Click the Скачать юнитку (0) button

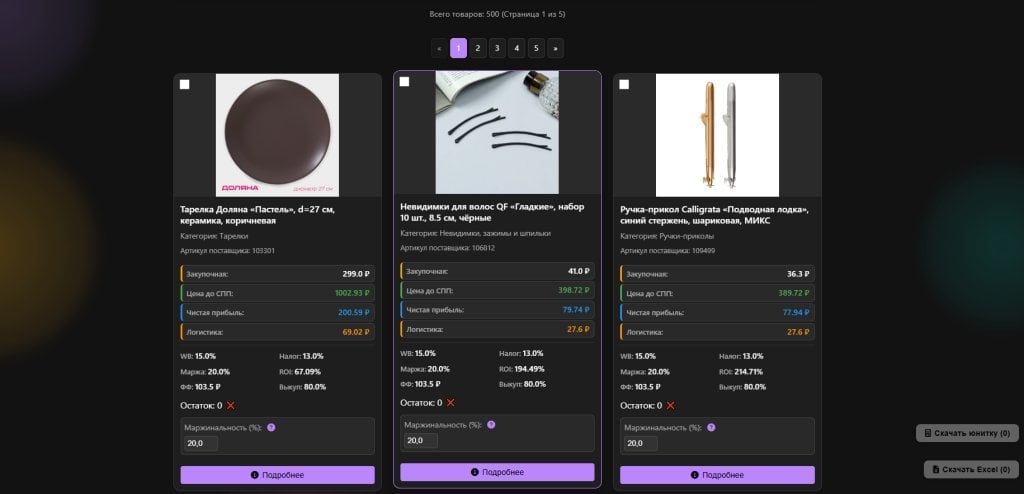pyautogui.click(x=967, y=433)
